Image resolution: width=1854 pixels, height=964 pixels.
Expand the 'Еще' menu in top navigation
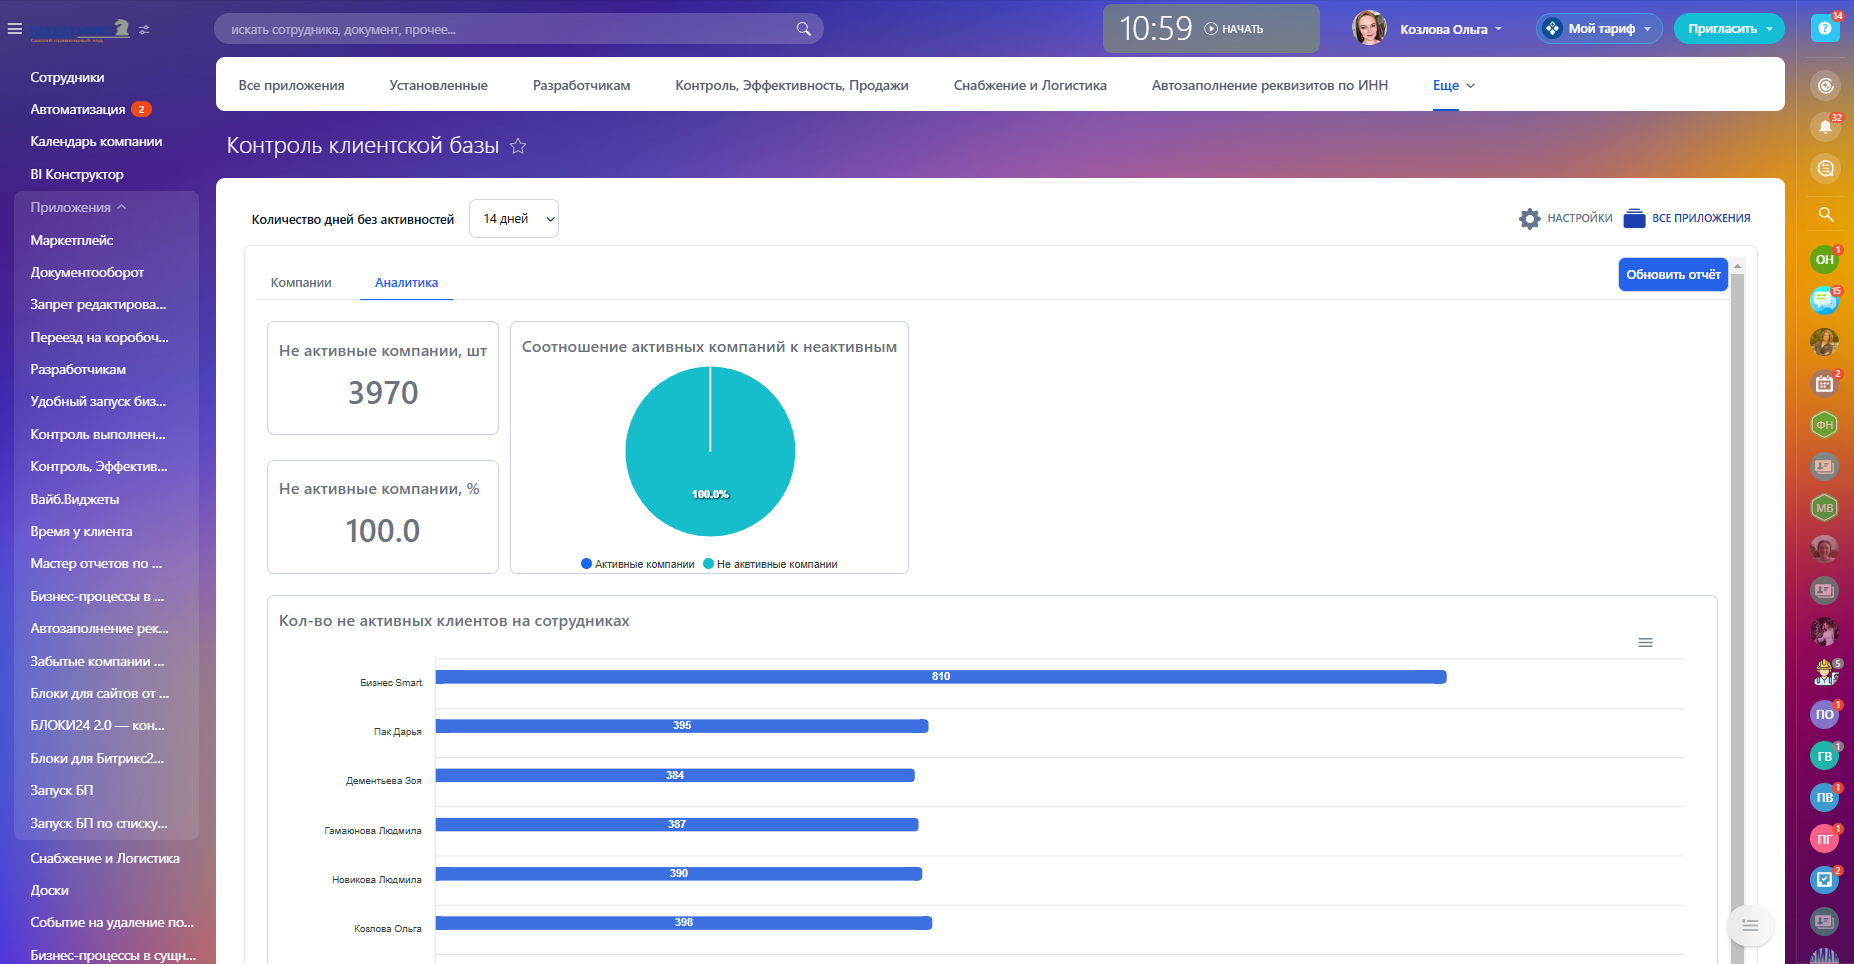coord(1453,85)
